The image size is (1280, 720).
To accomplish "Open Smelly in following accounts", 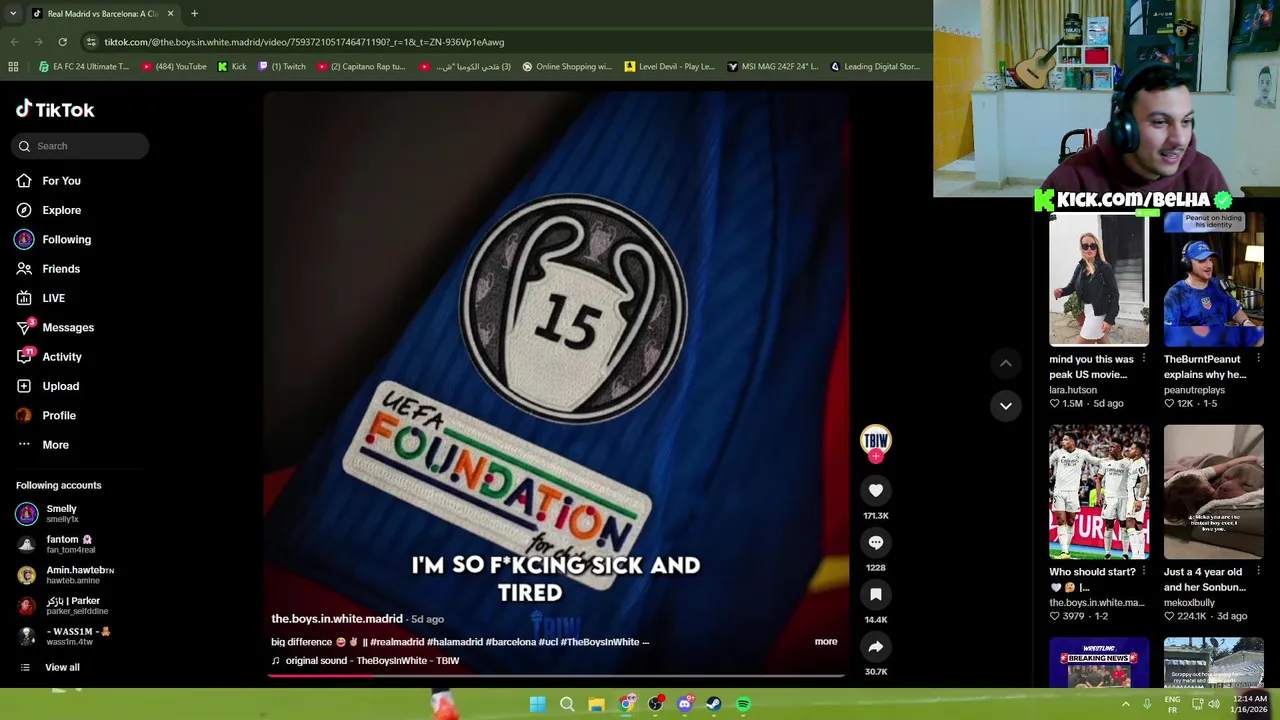I will coord(61,514).
